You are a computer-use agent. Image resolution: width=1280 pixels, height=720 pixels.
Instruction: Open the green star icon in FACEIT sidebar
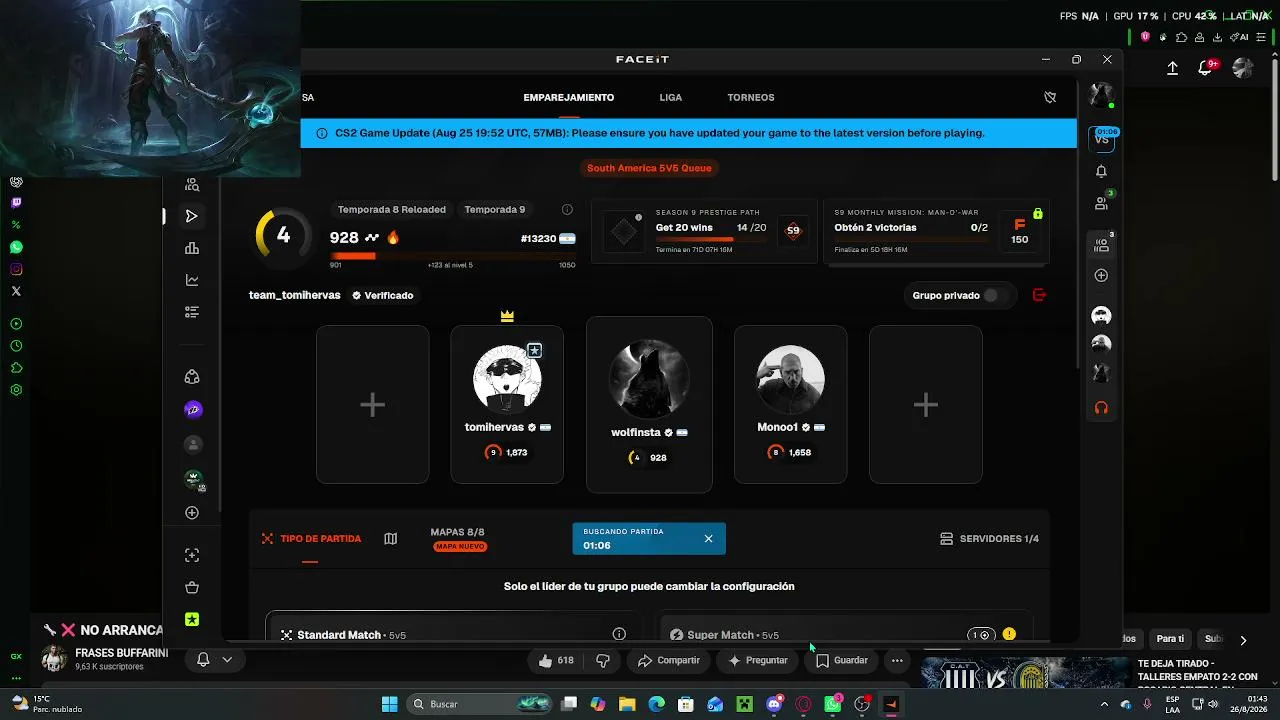[x=192, y=619]
